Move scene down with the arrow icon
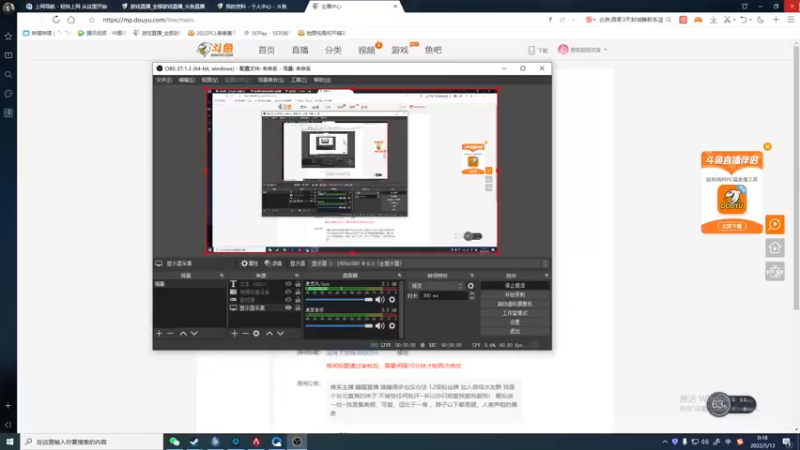800x450 pixels. coord(194,333)
